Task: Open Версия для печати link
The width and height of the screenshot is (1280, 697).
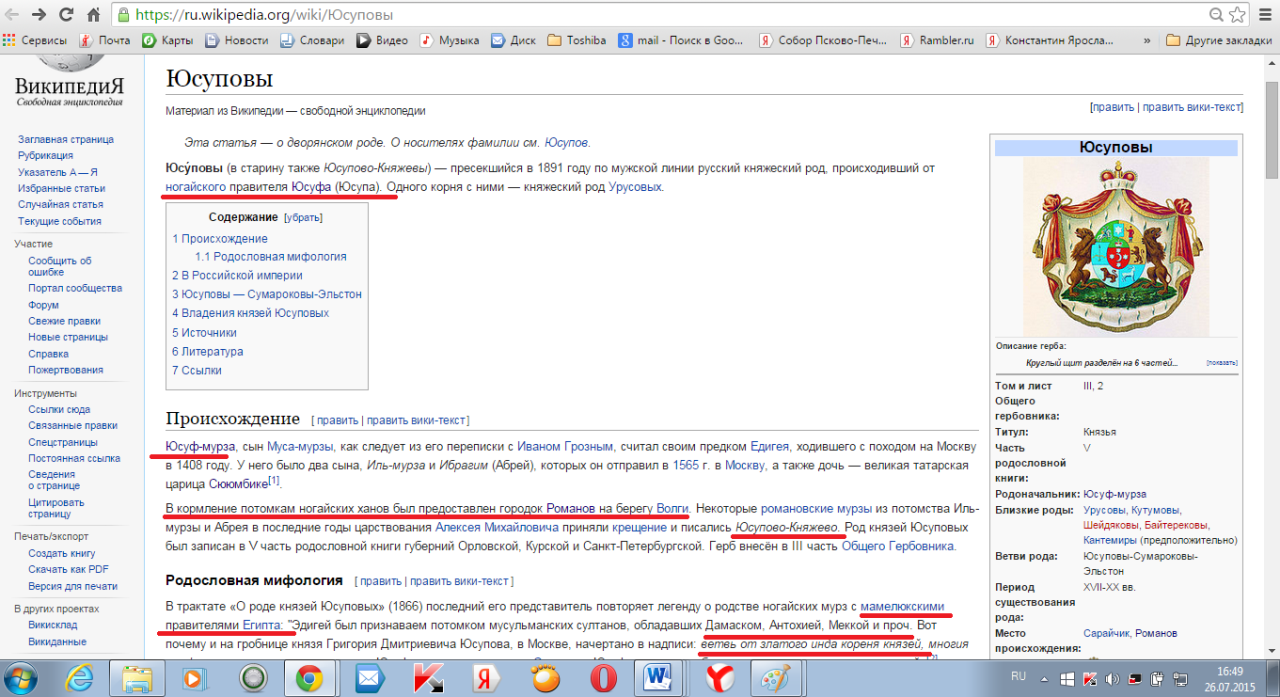Action: (x=72, y=586)
